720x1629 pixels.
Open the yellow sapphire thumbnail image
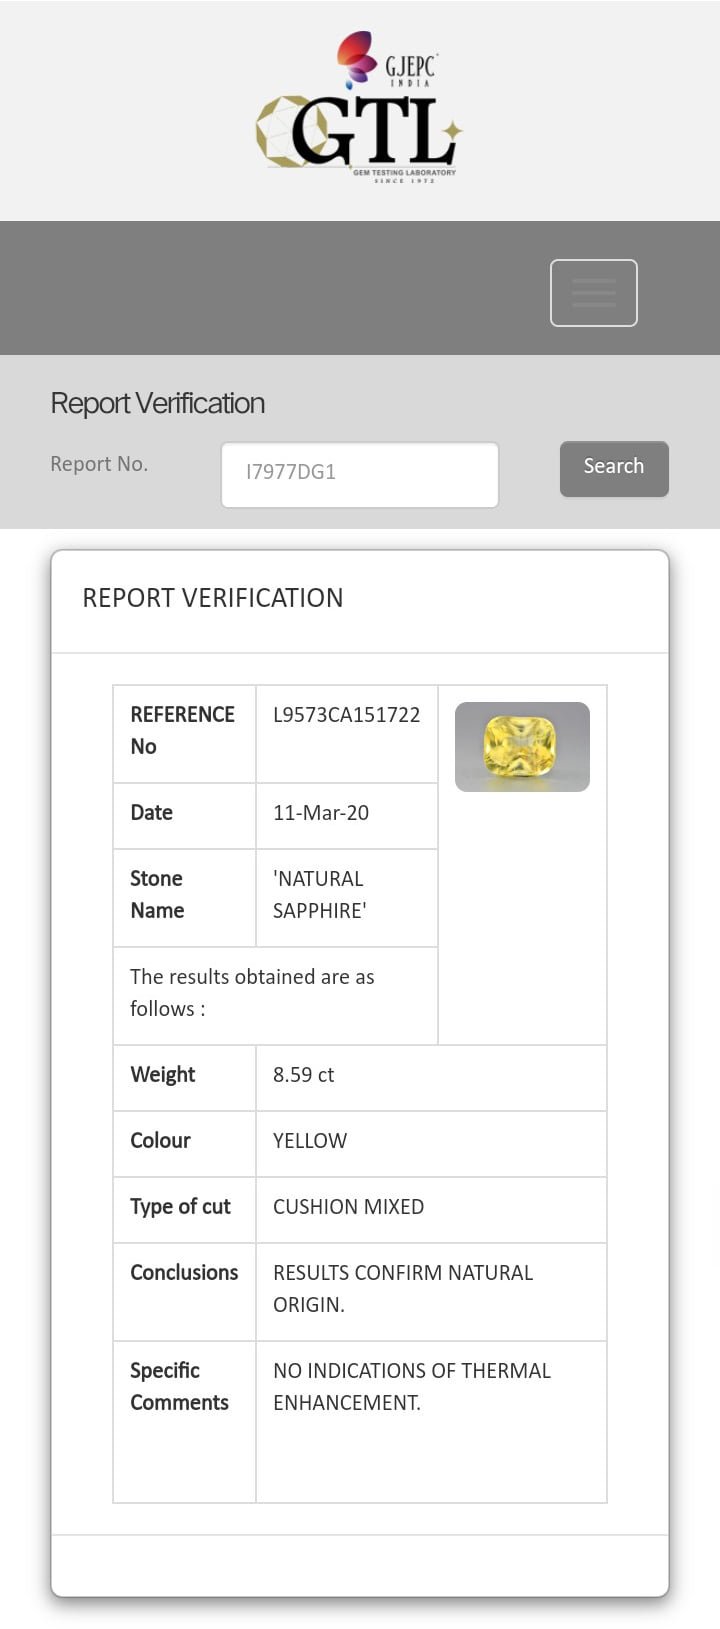click(x=522, y=747)
